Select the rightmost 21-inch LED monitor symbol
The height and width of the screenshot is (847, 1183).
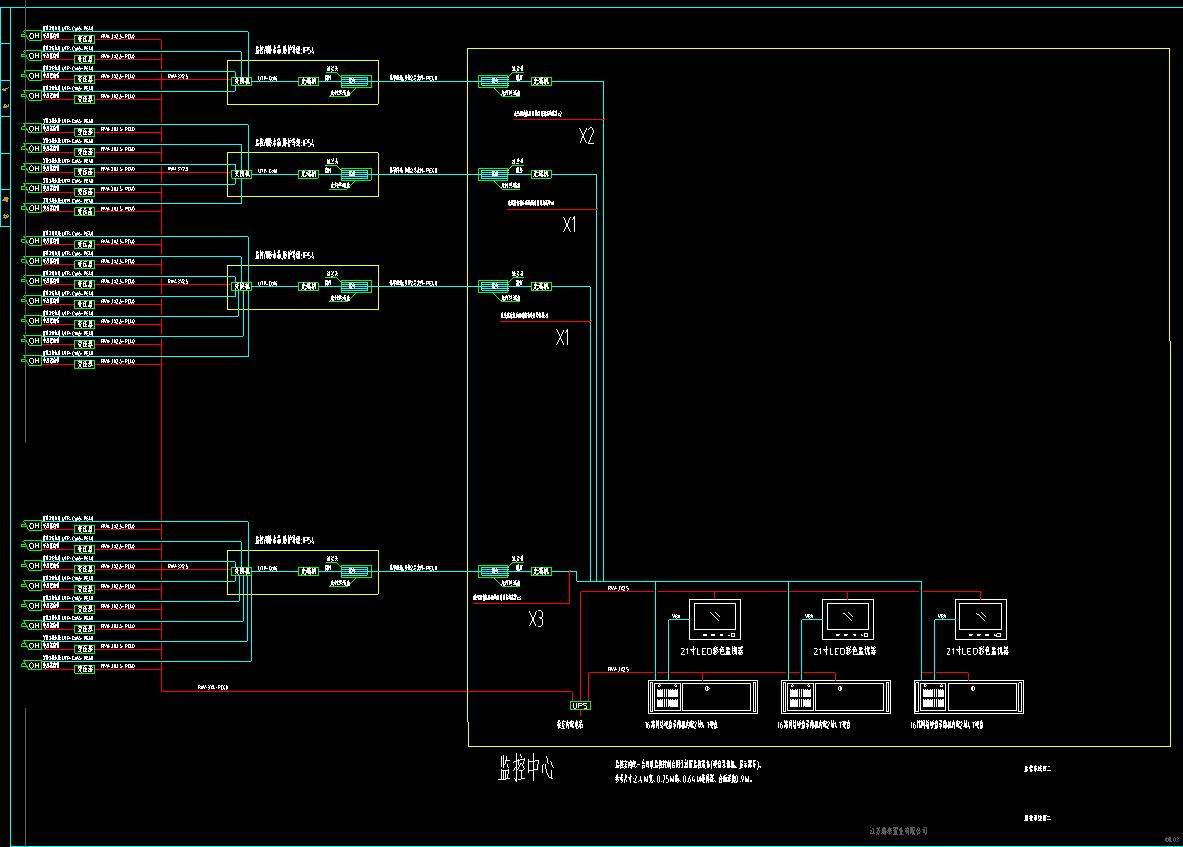coord(980,619)
